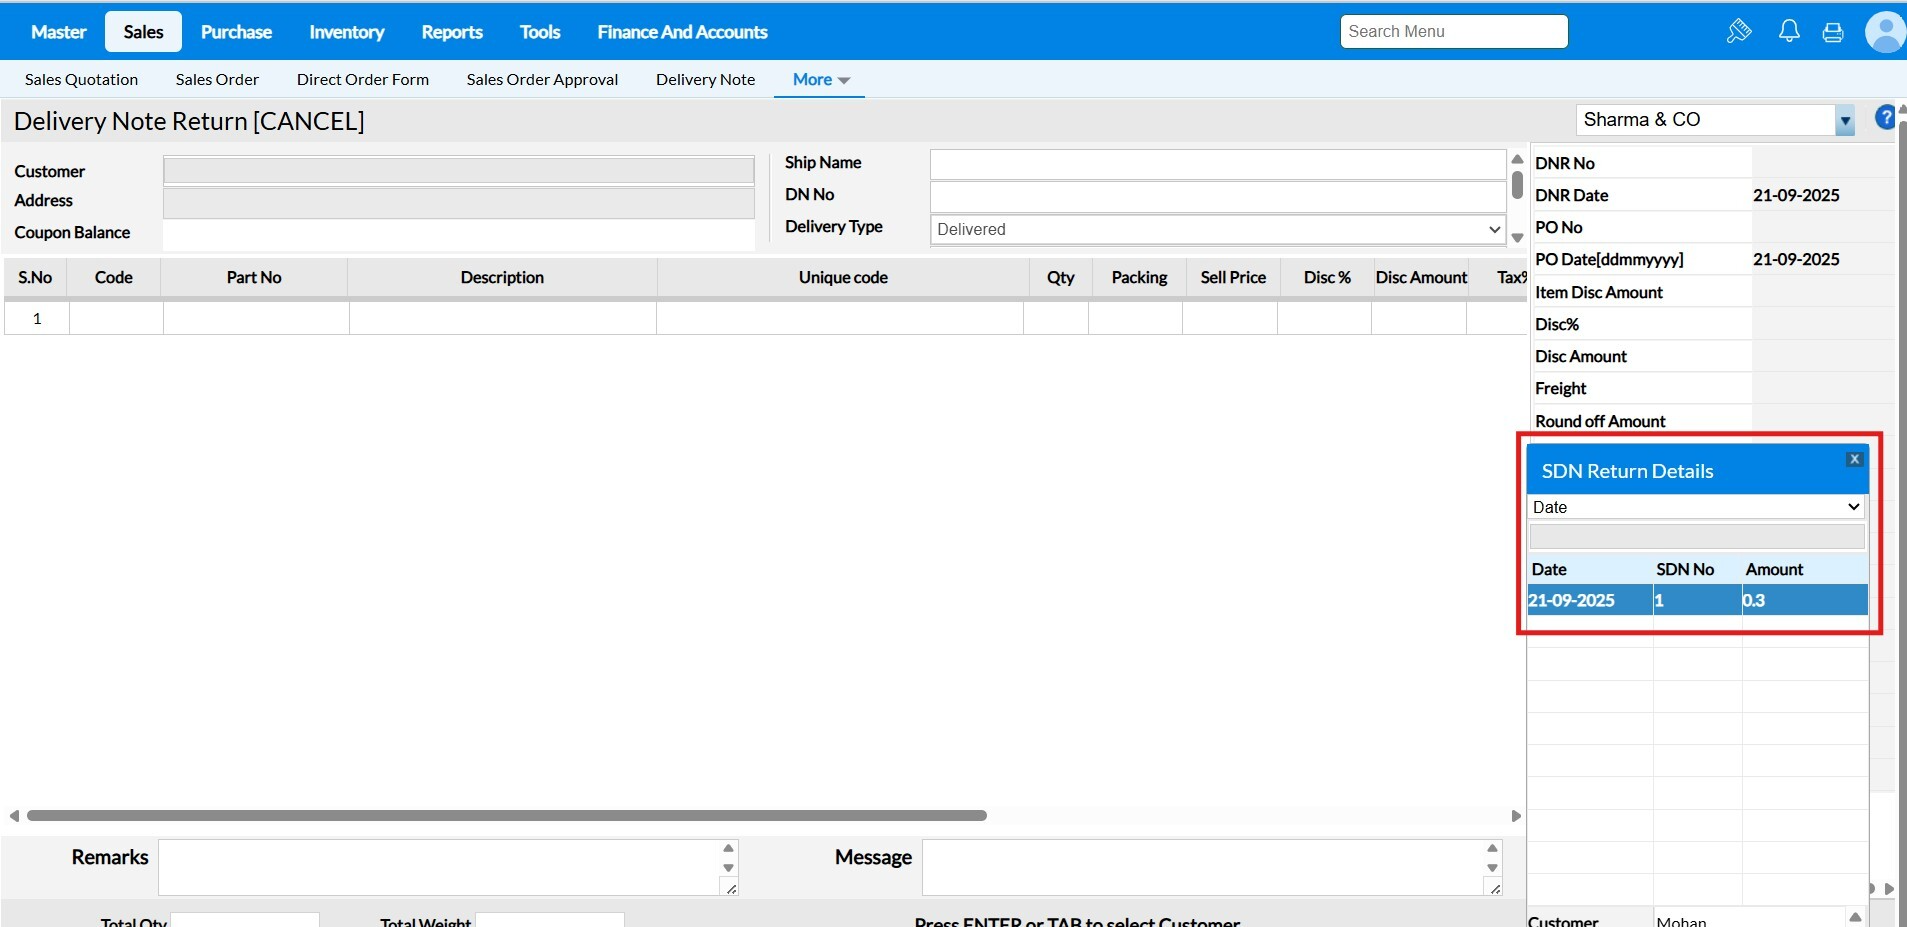
Task: Expand the More submenu dropdown
Action: (x=820, y=80)
